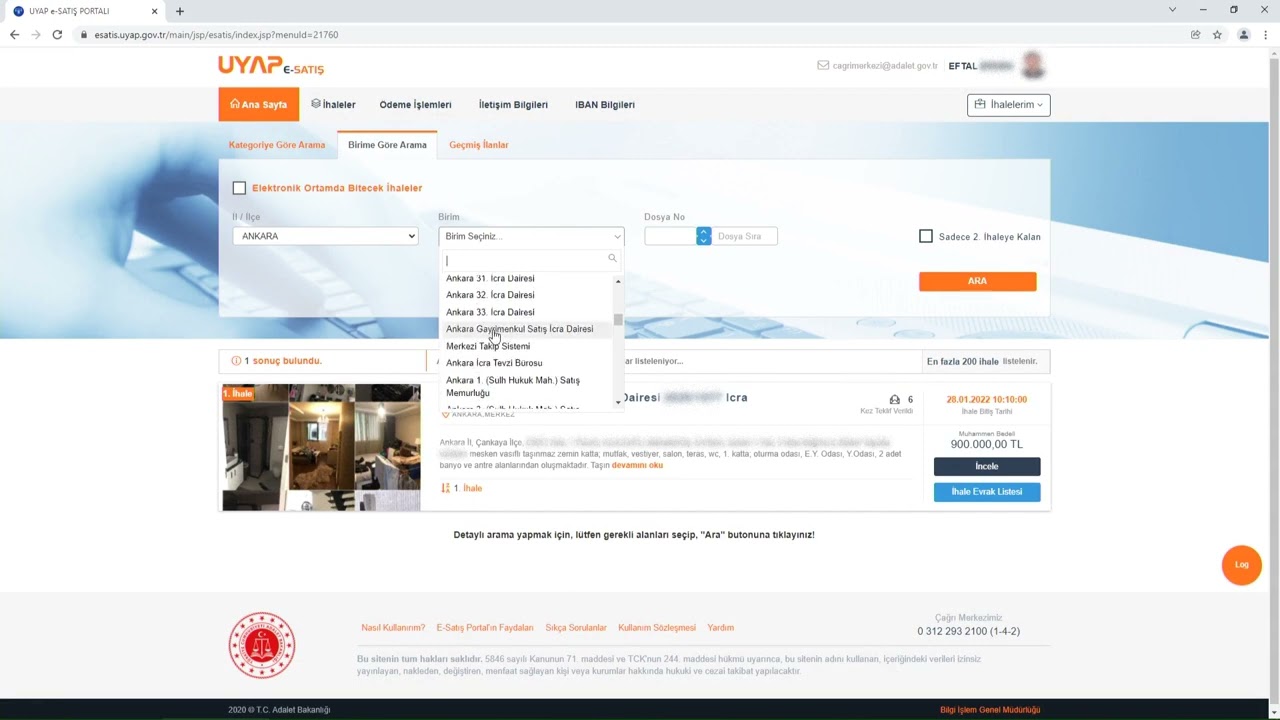Open the İl / İlçe ANKARA dropdown

point(325,236)
